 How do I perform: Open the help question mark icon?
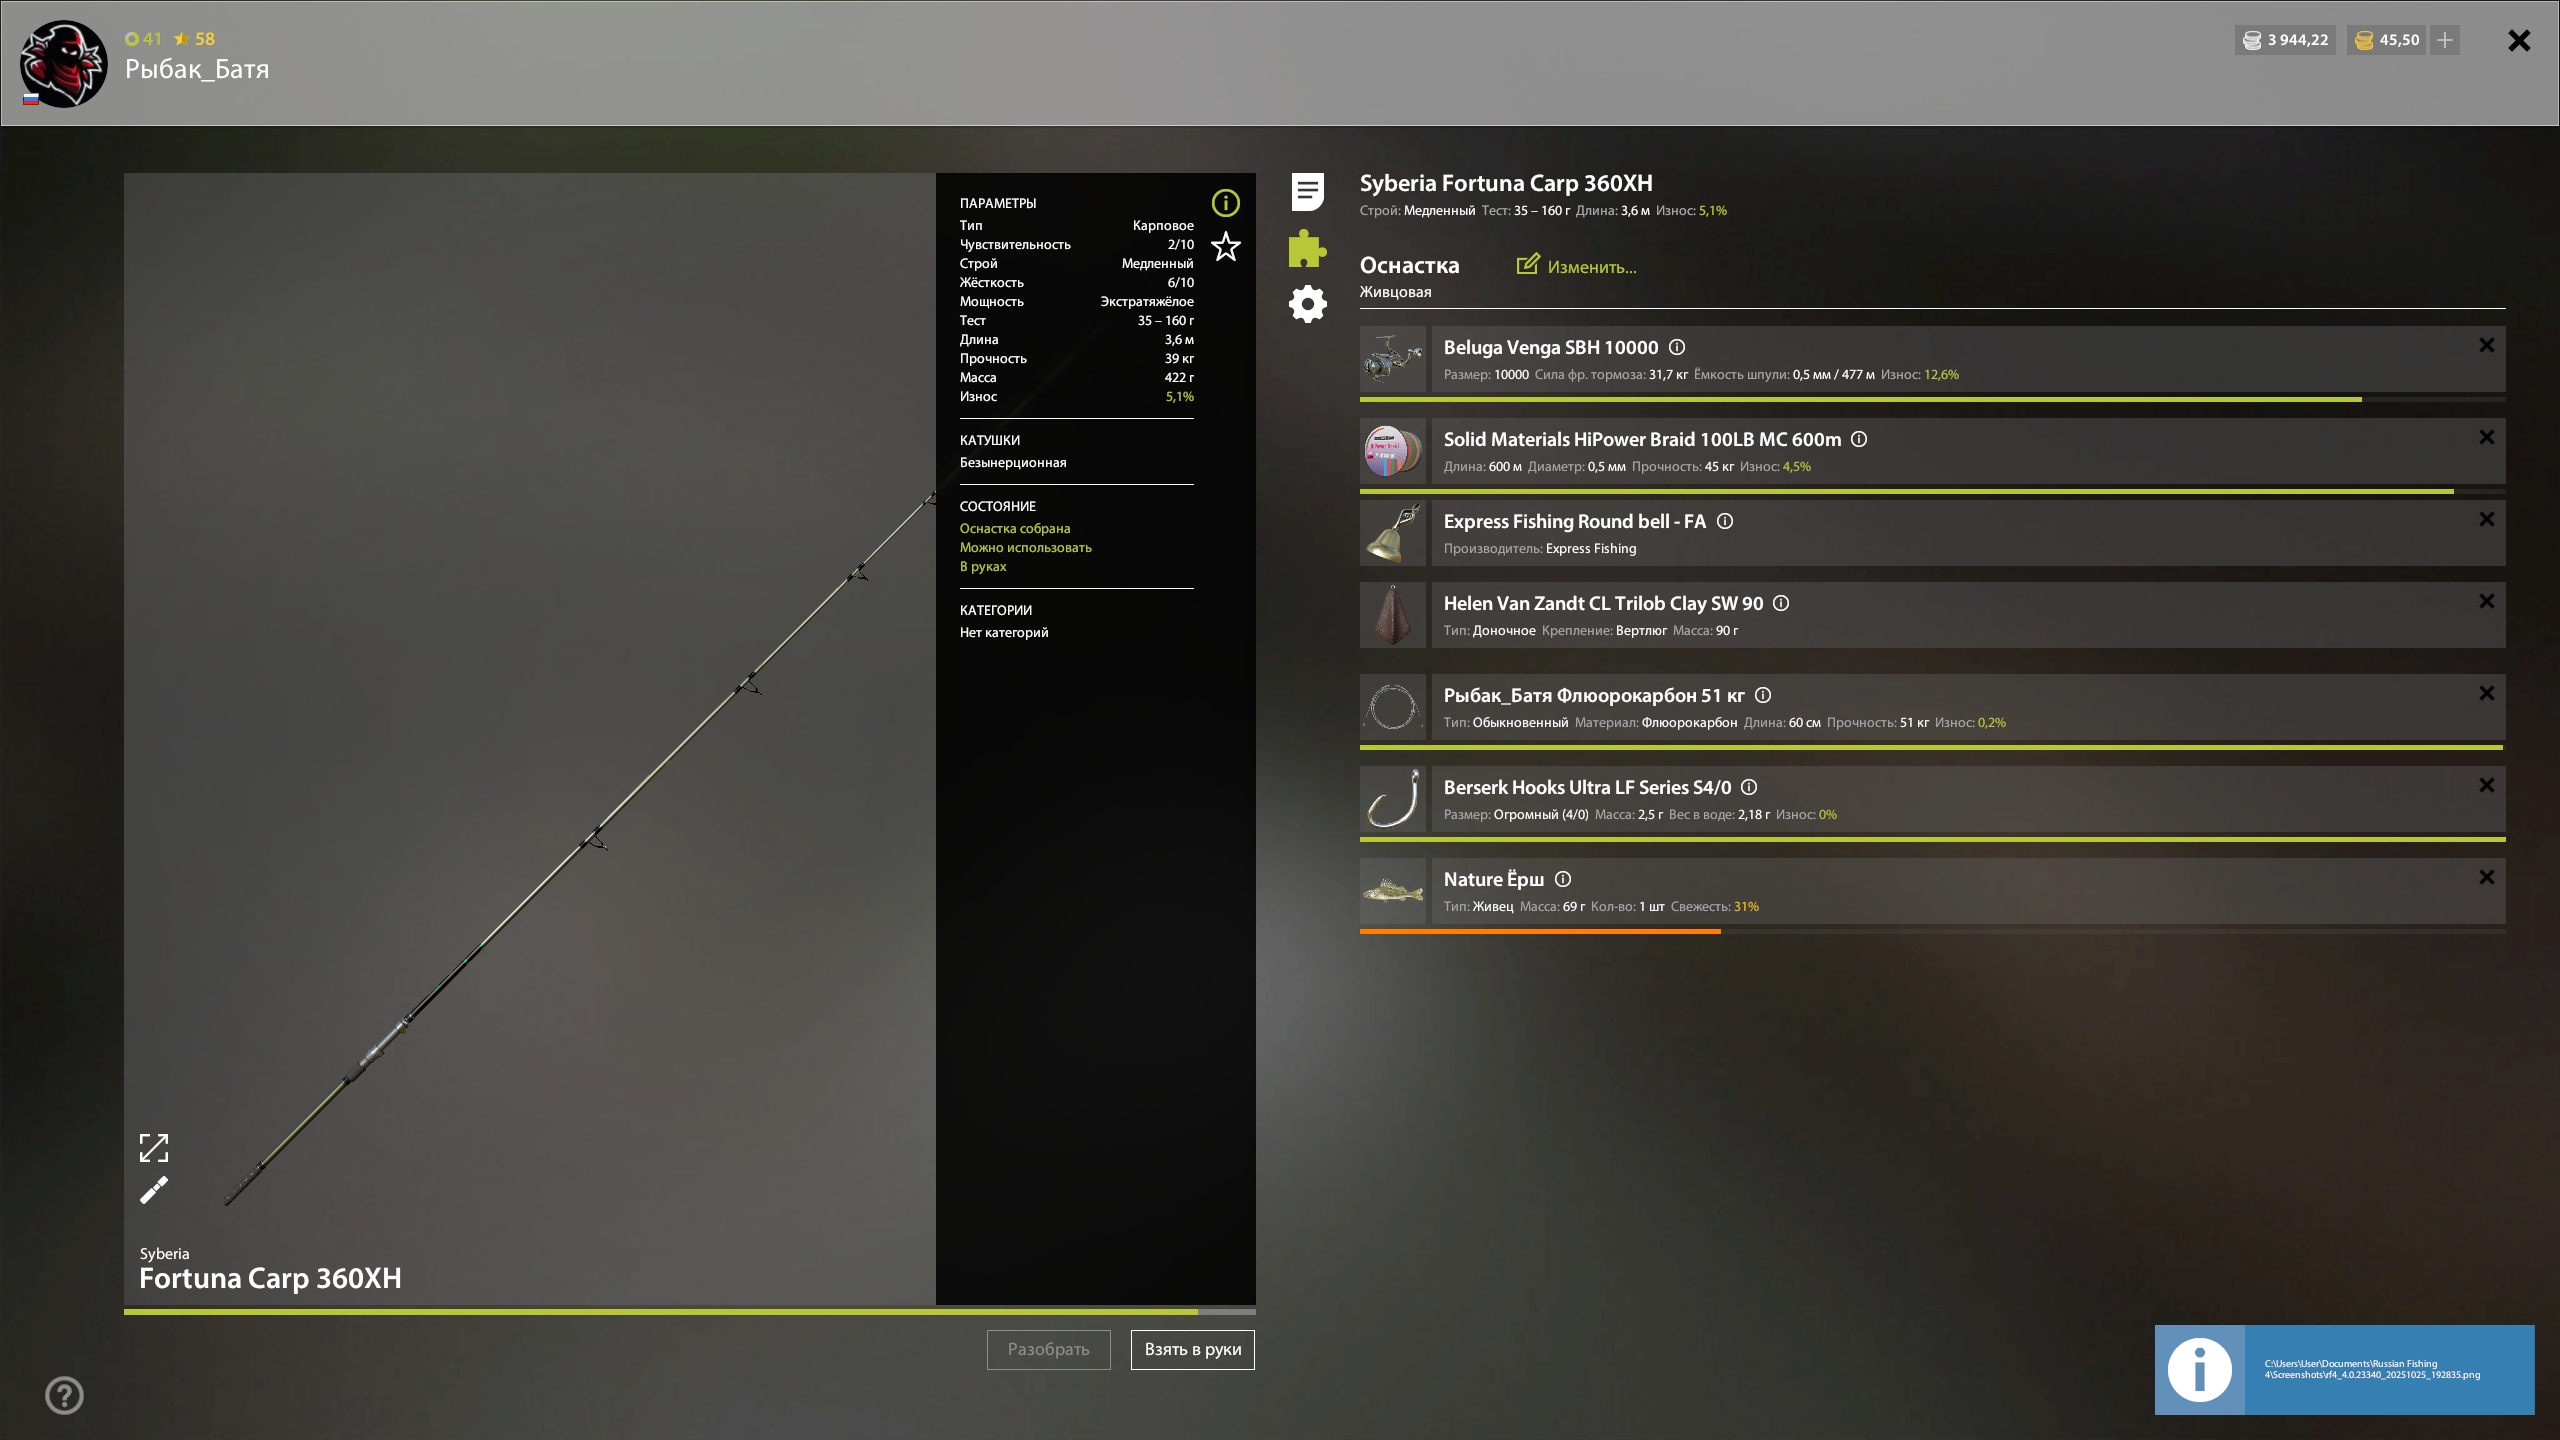point(65,1395)
